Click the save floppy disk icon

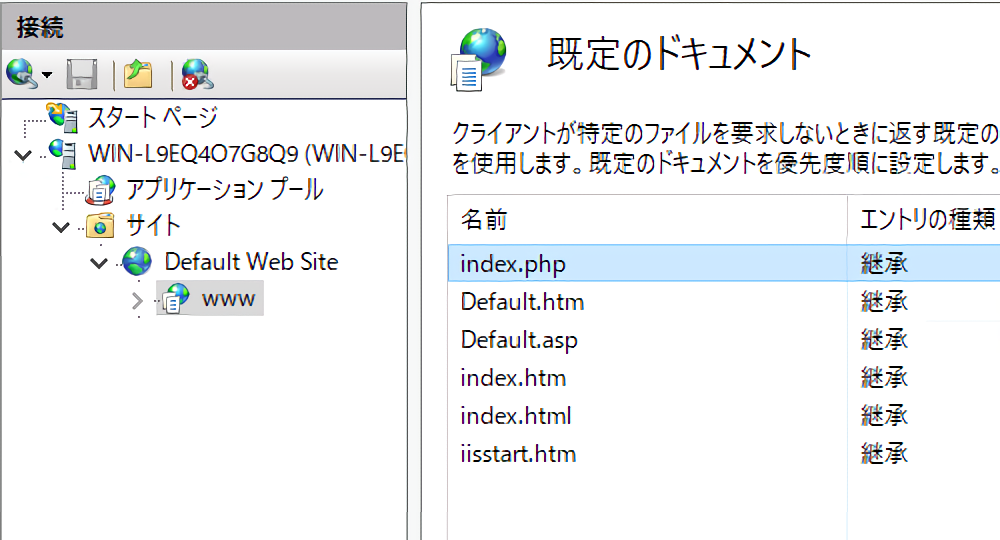pyautogui.click(x=82, y=74)
